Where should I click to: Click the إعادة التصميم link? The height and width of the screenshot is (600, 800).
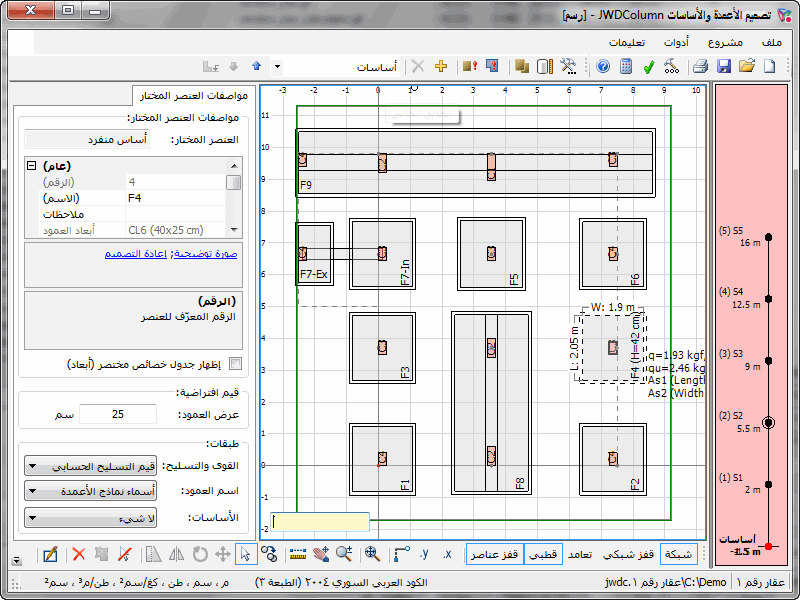point(136,254)
